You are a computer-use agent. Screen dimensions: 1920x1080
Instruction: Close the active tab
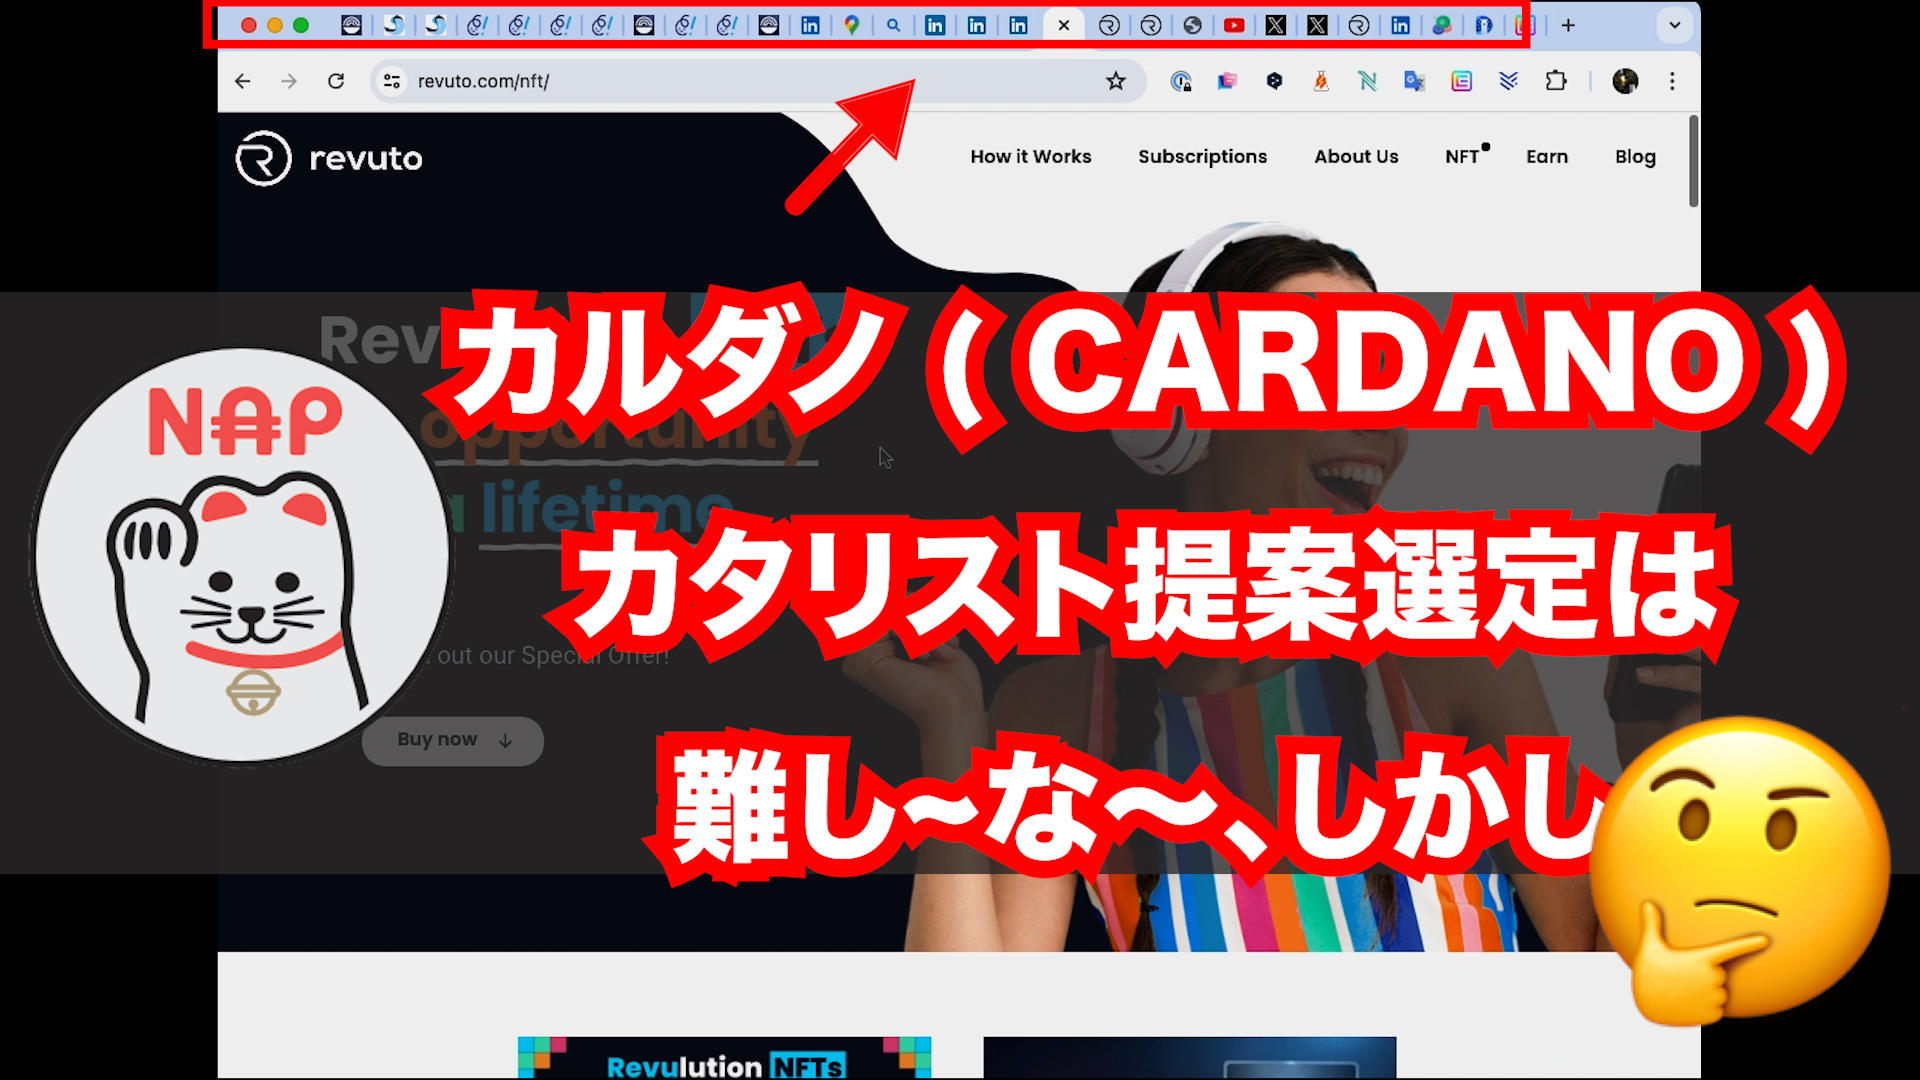tap(1064, 25)
